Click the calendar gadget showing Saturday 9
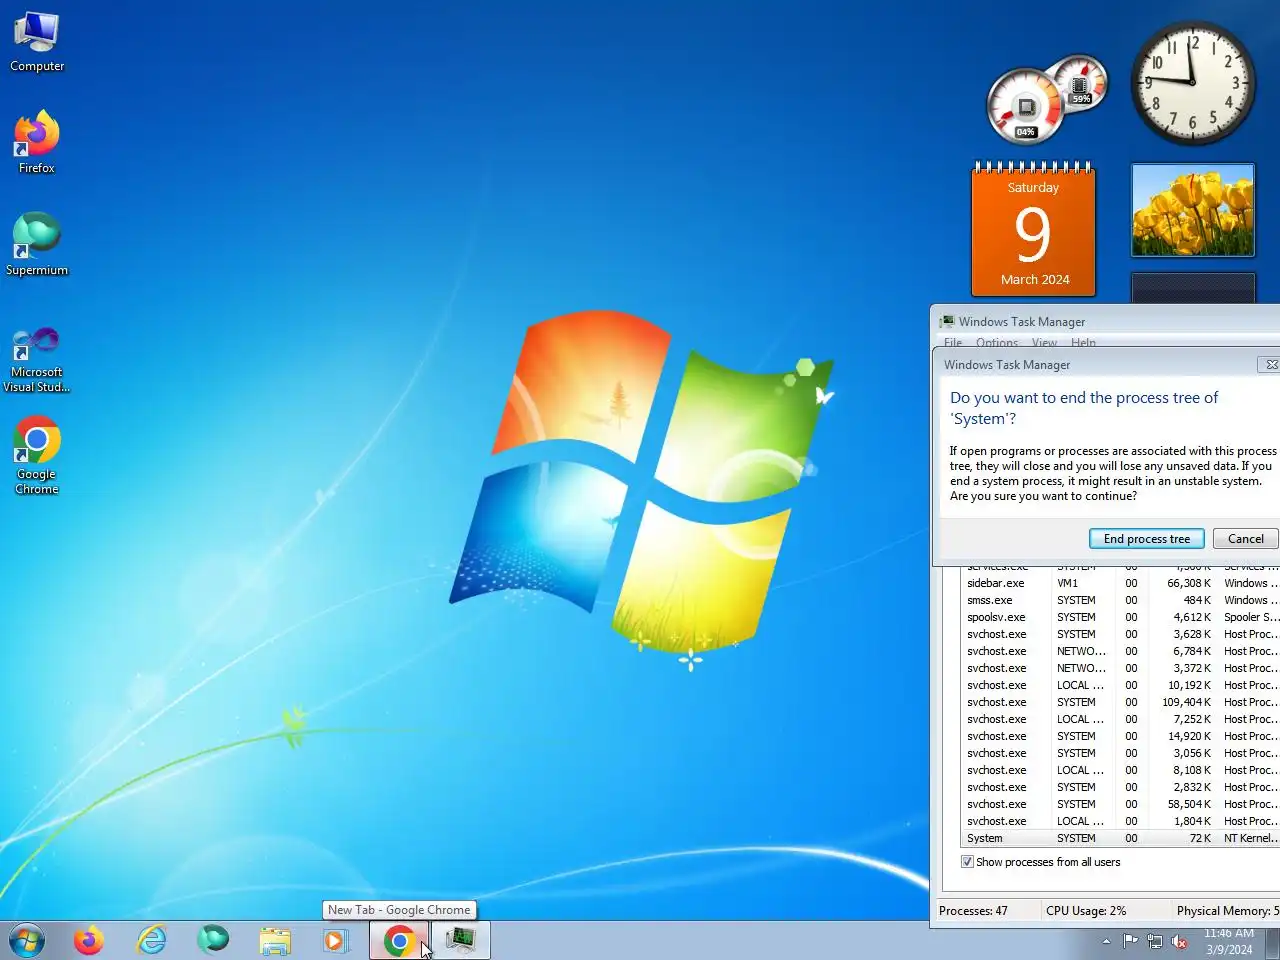 pos(1034,230)
